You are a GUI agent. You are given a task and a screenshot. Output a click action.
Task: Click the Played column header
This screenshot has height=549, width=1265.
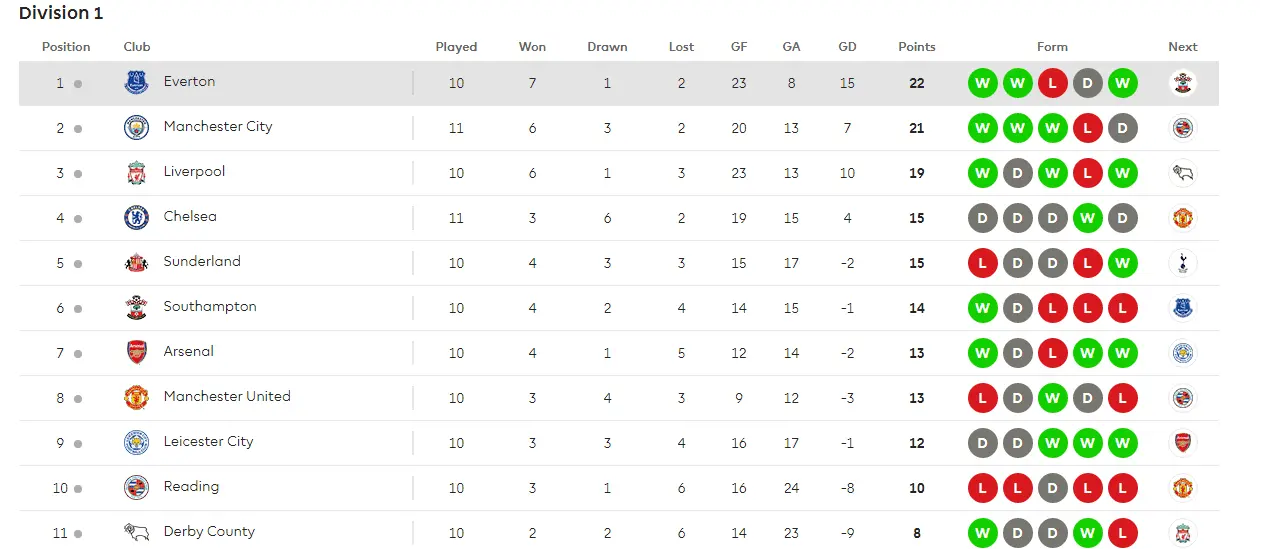pos(456,47)
